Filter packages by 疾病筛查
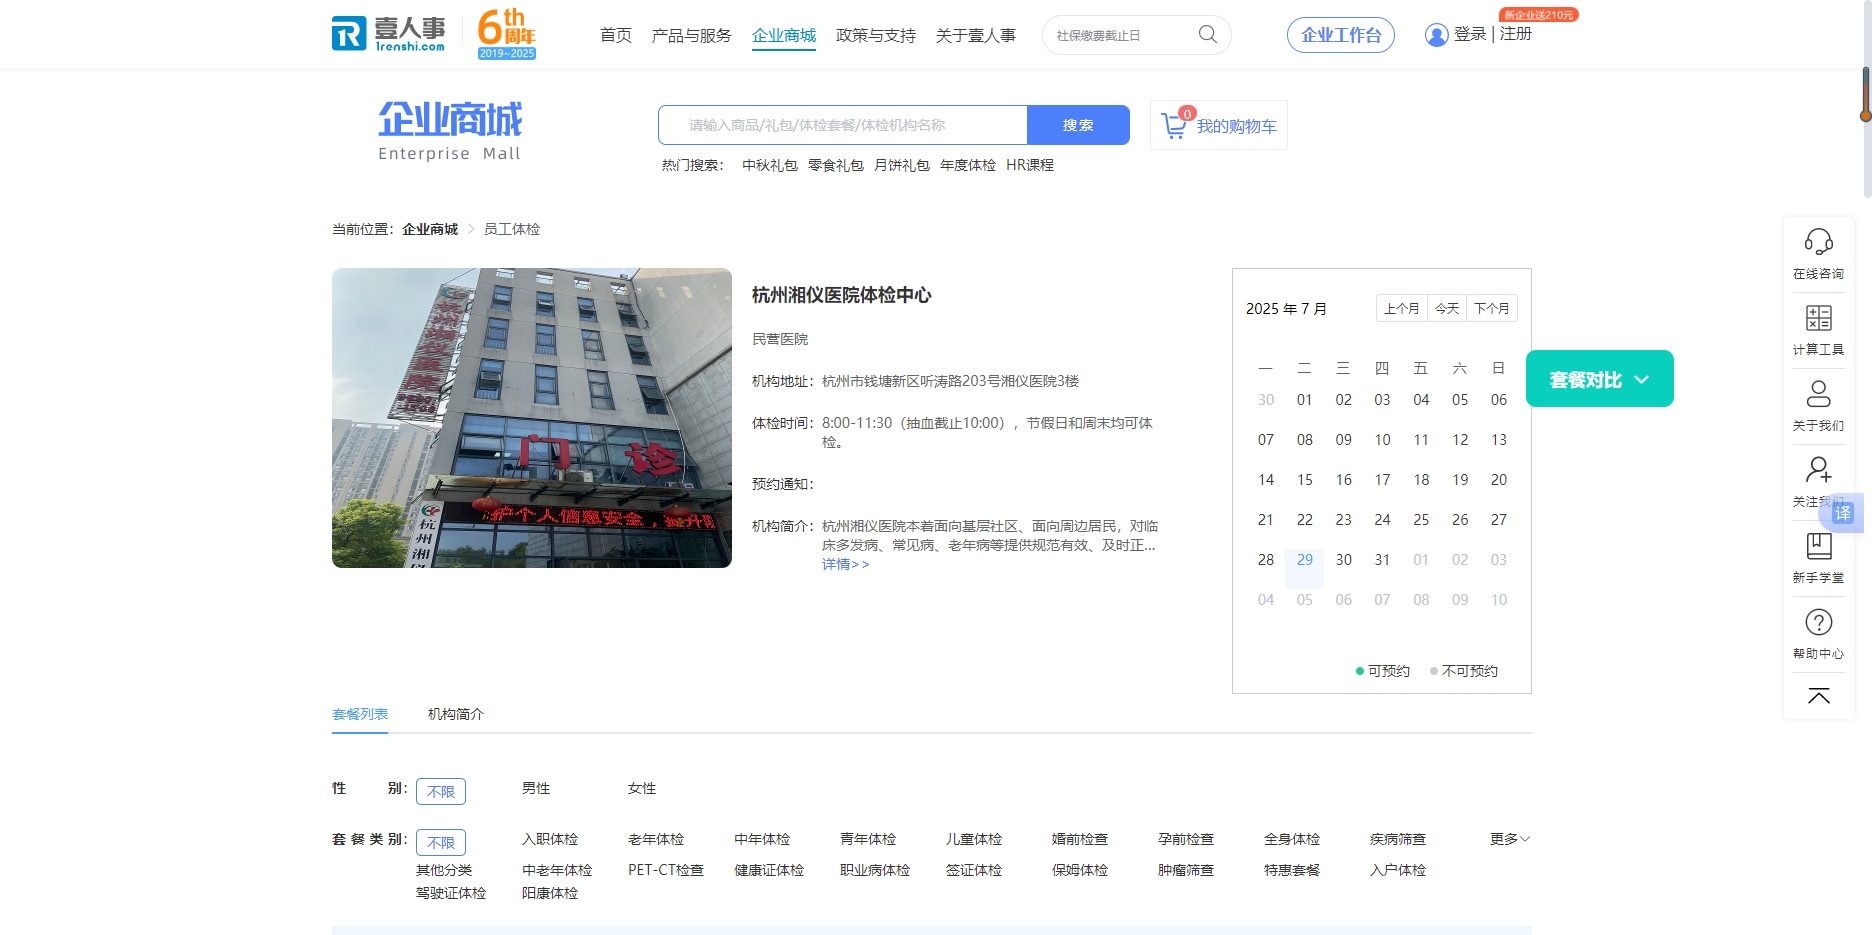This screenshot has height=935, width=1872. [x=1398, y=839]
